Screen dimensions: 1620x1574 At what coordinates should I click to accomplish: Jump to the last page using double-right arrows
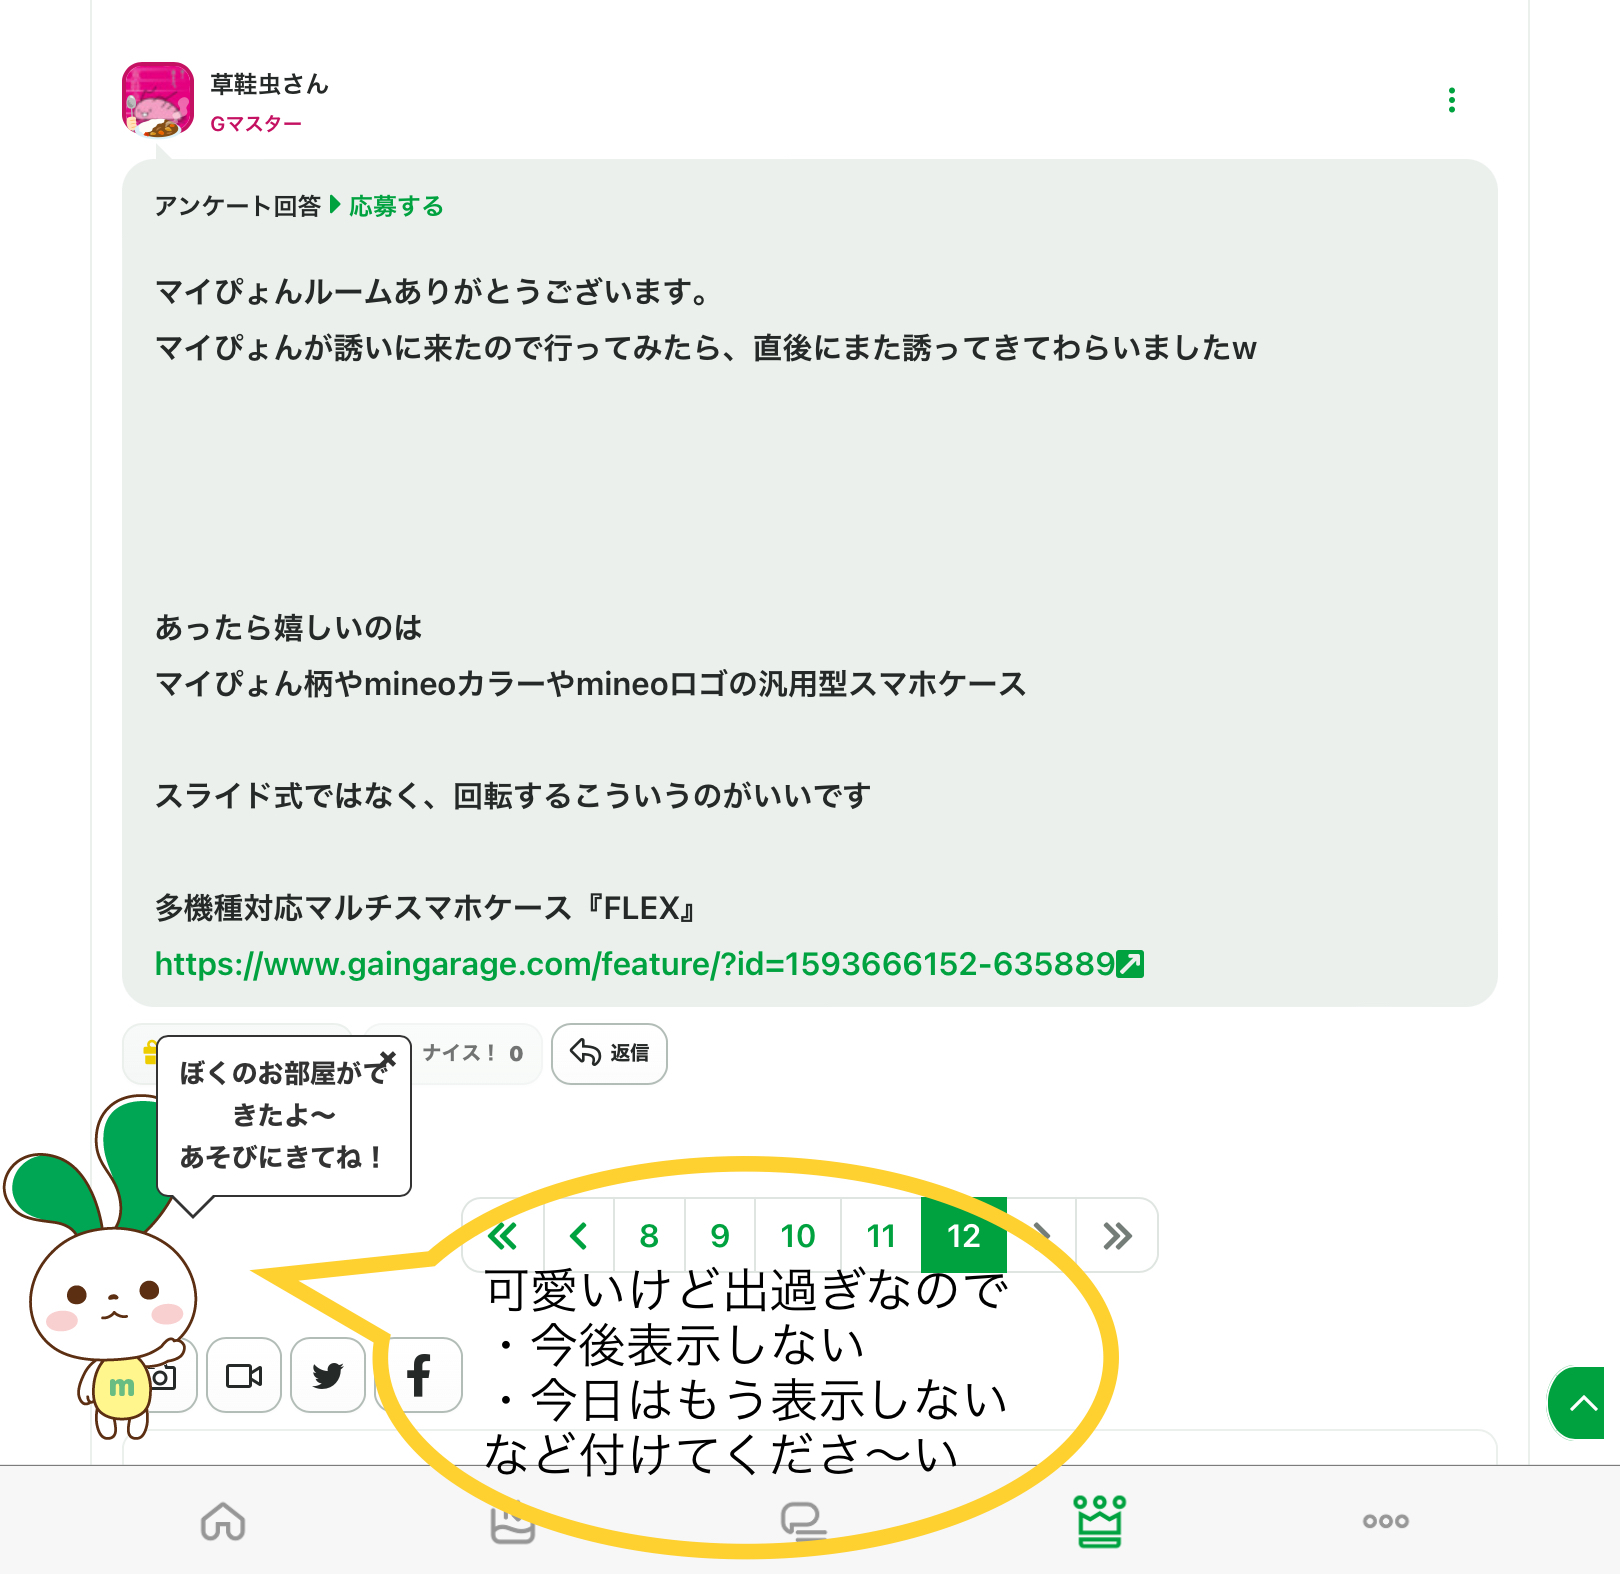click(1117, 1236)
